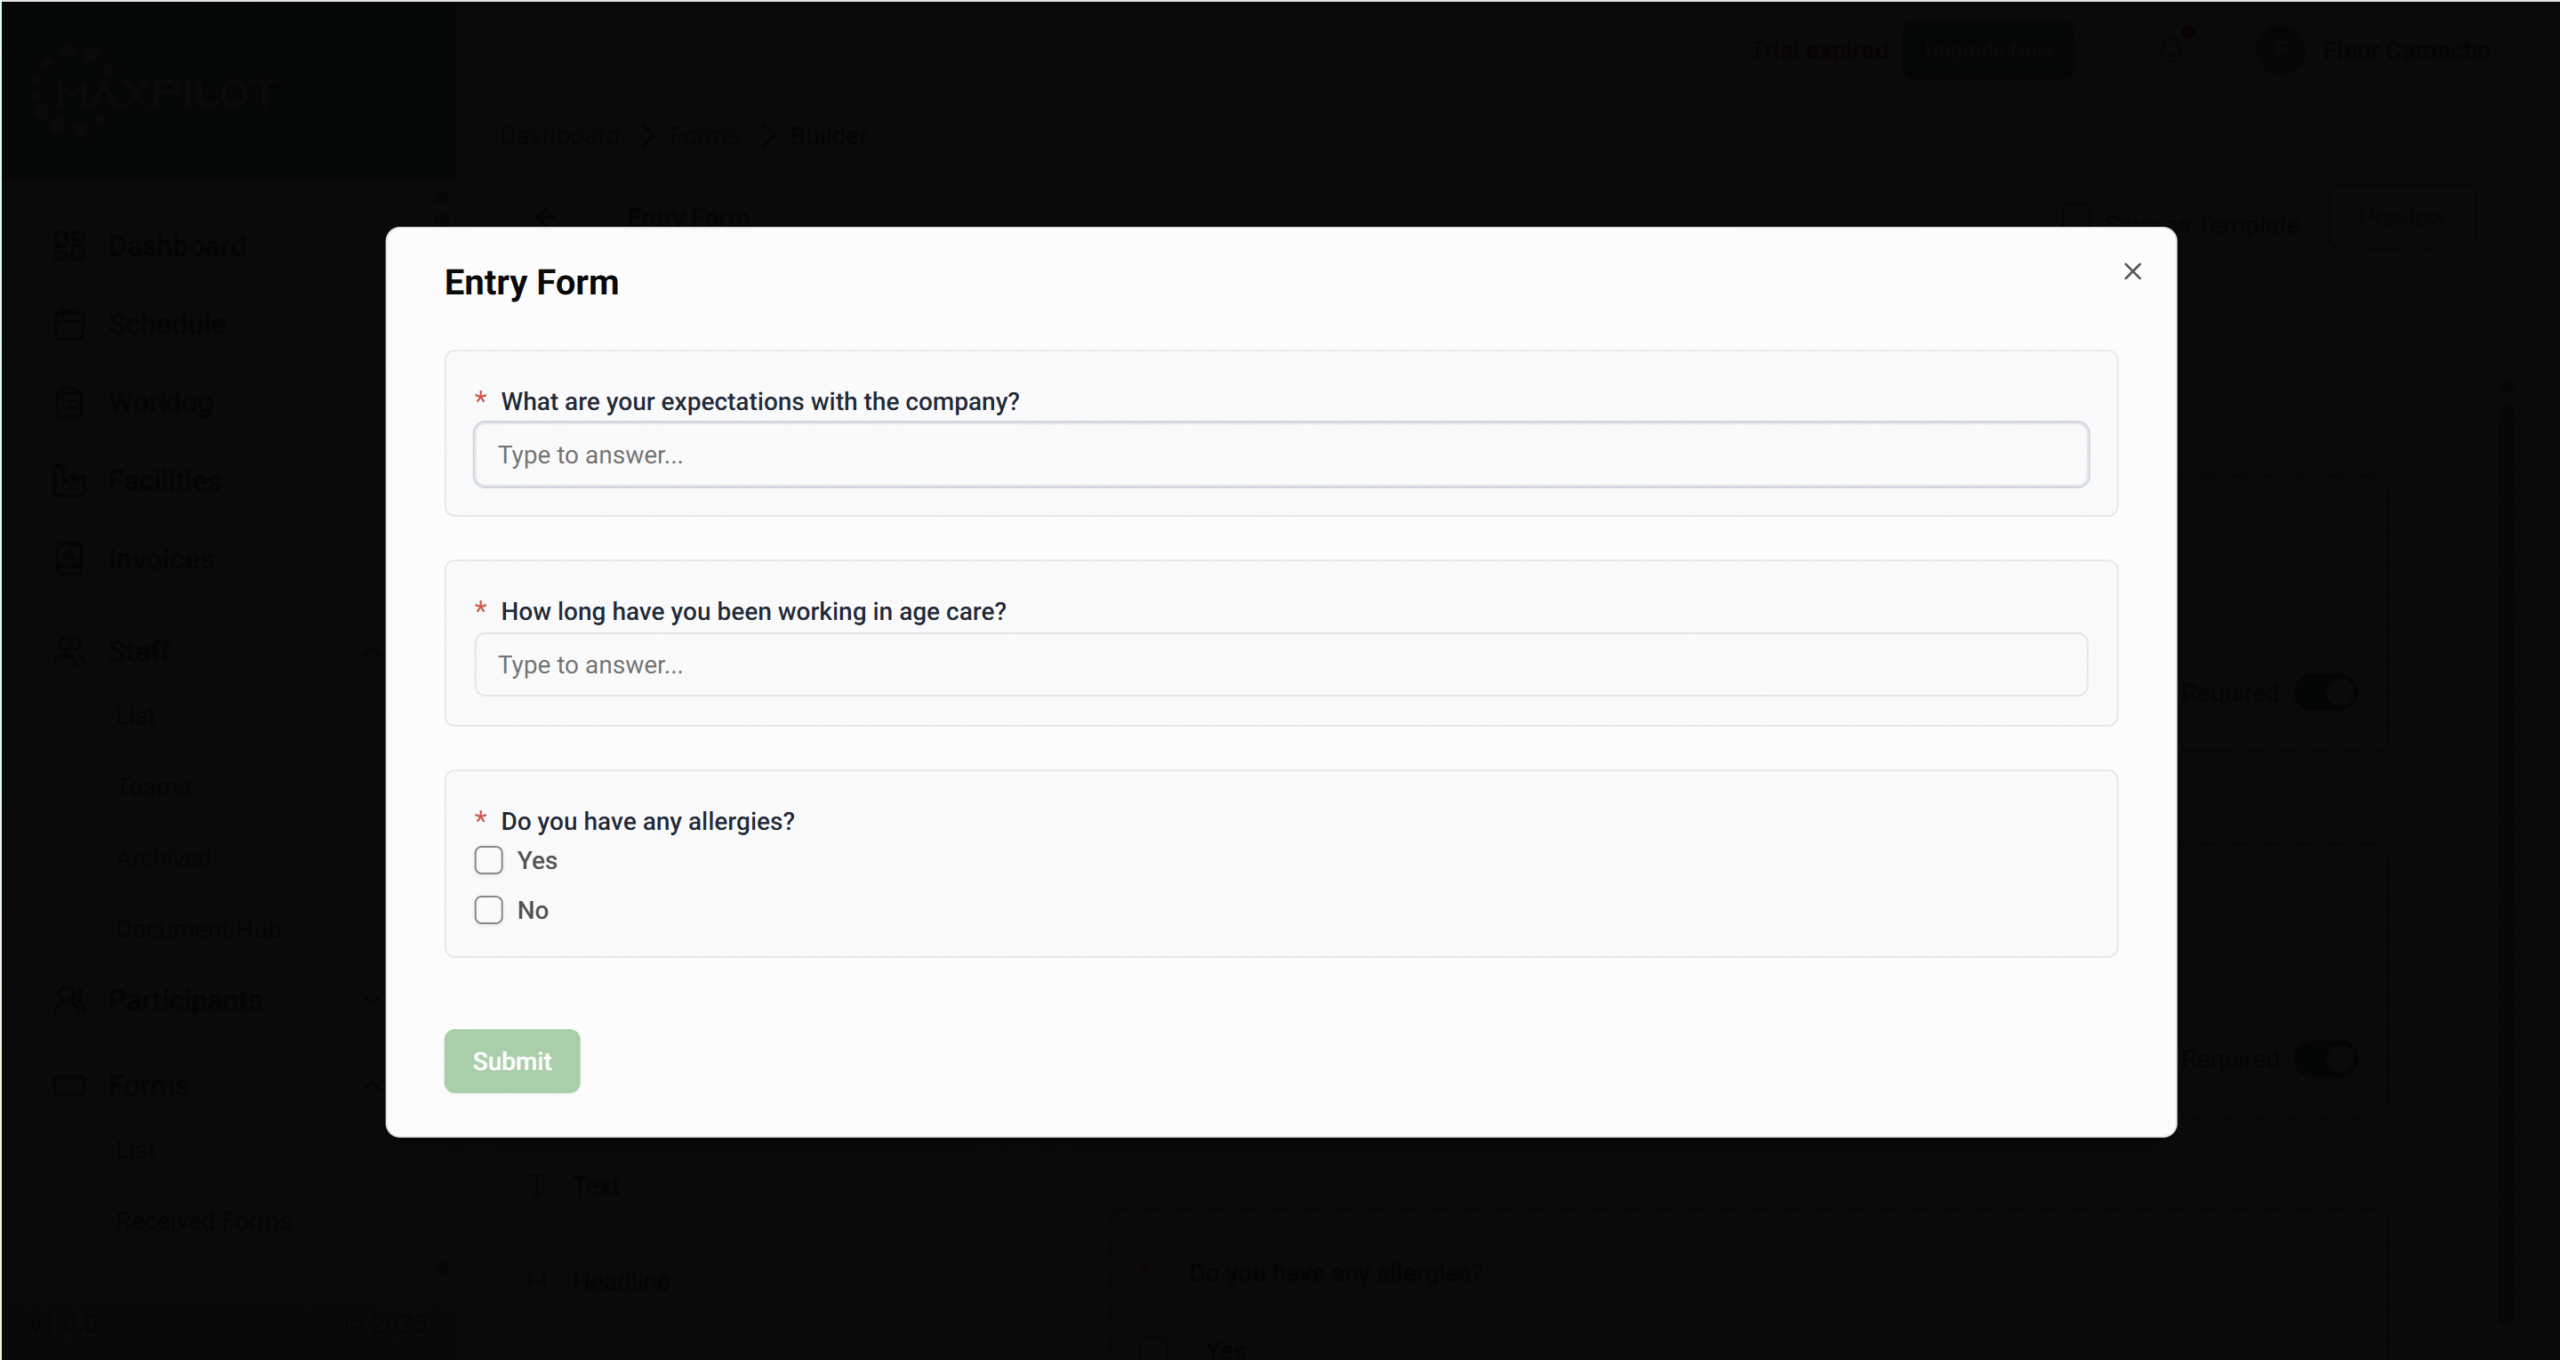
Task: Close the Entry Form preview dialog
Action: tap(2132, 271)
